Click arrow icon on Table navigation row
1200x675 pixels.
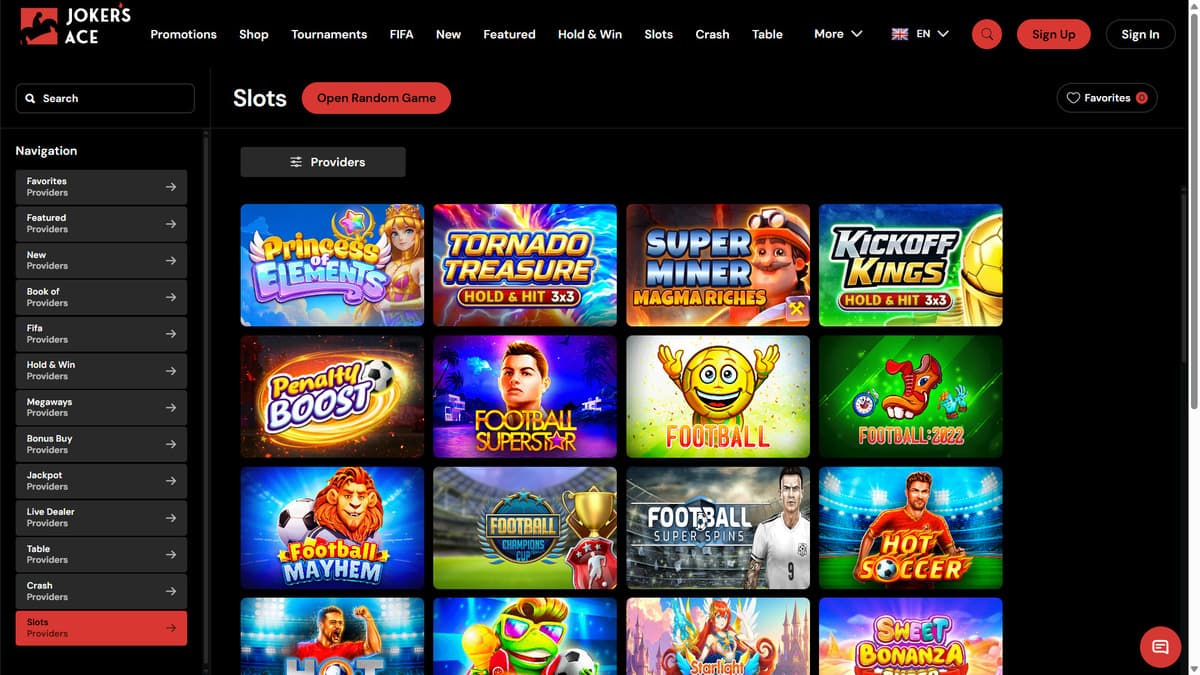pyautogui.click(x=171, y=555)
